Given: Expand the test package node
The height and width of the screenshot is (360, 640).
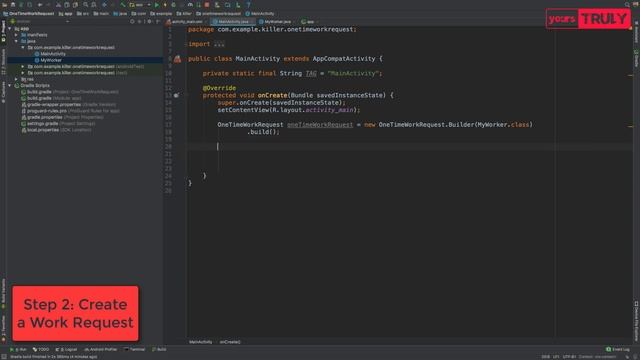Looking at the screenshot, I should pyautogui.click(x=23, y=73).
